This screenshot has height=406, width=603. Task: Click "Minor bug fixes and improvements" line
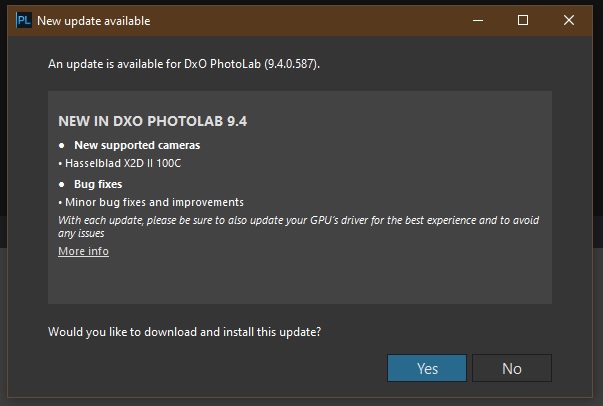[151, 202]
